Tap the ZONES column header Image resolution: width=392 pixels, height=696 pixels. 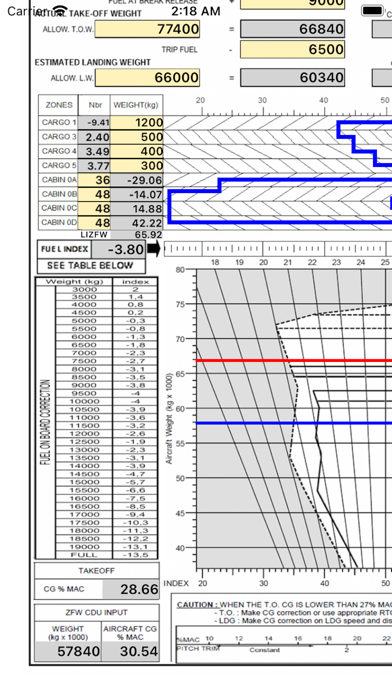pyautogui.click(x=59, y=105)
